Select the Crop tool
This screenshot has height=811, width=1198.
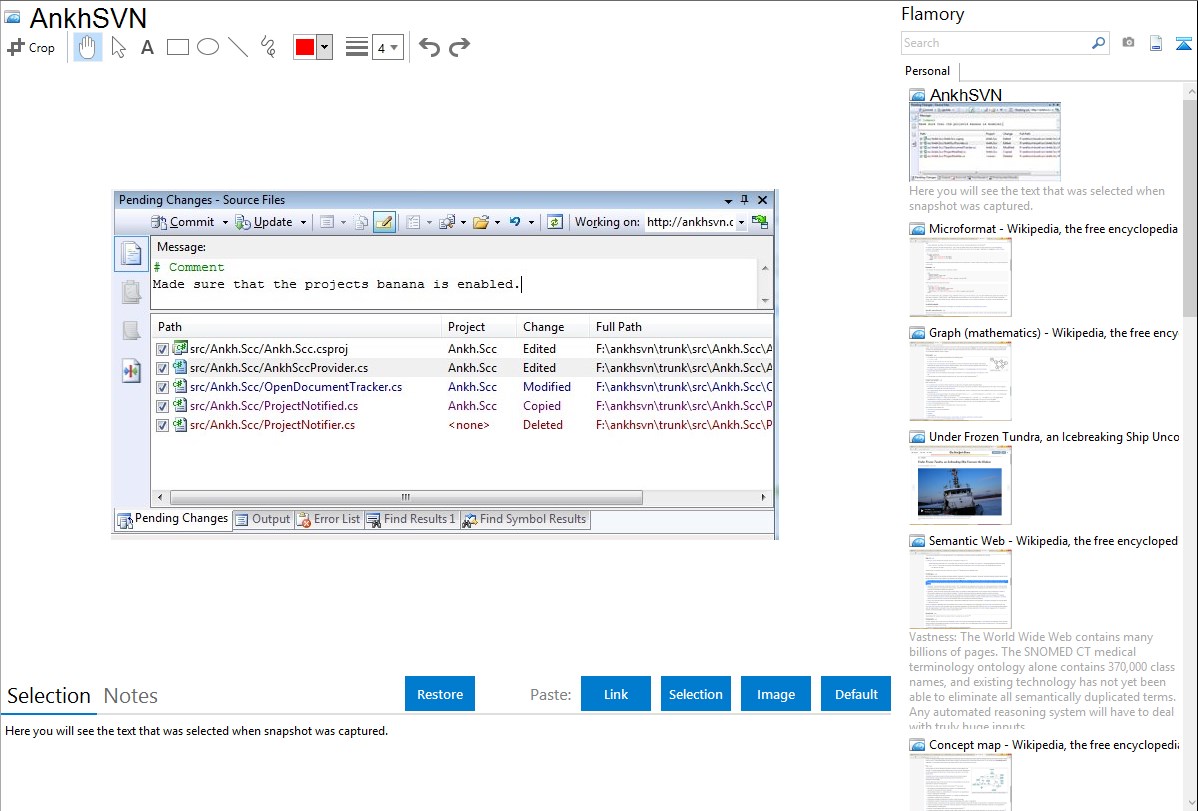(x=31, y=47)
